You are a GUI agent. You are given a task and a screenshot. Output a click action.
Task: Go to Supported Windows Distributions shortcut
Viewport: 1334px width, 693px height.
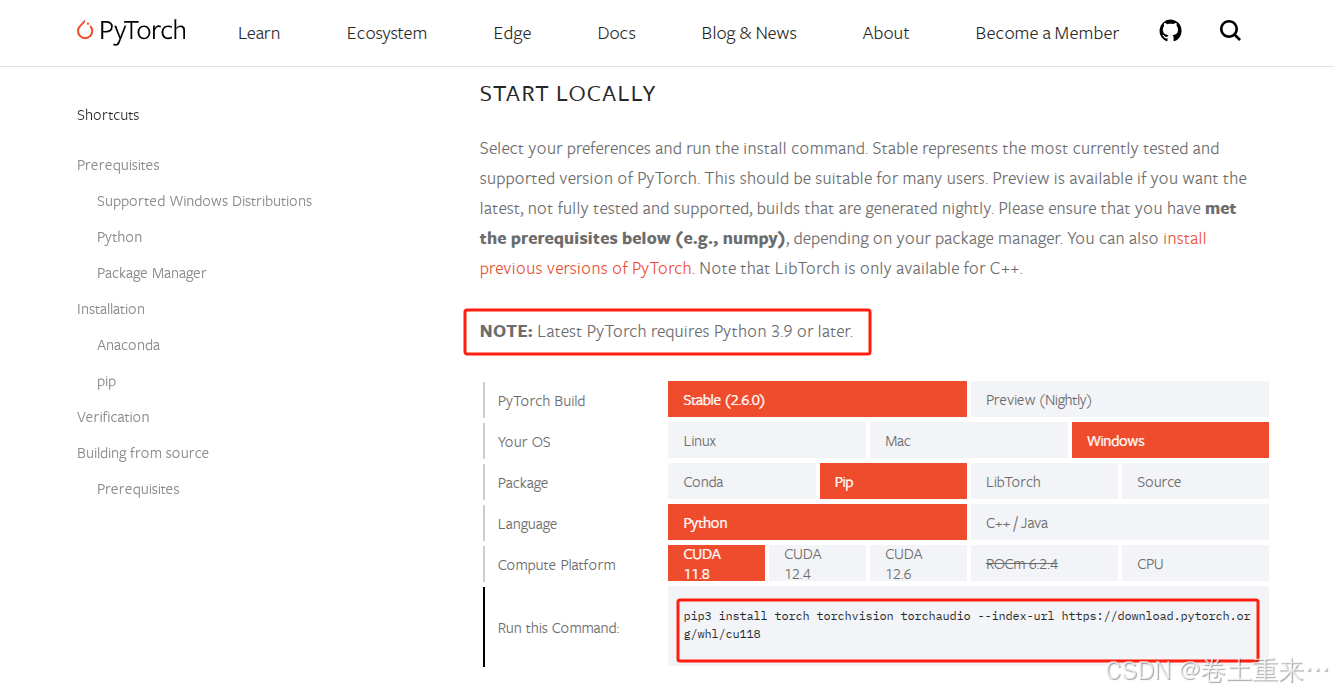click(204, 201)
